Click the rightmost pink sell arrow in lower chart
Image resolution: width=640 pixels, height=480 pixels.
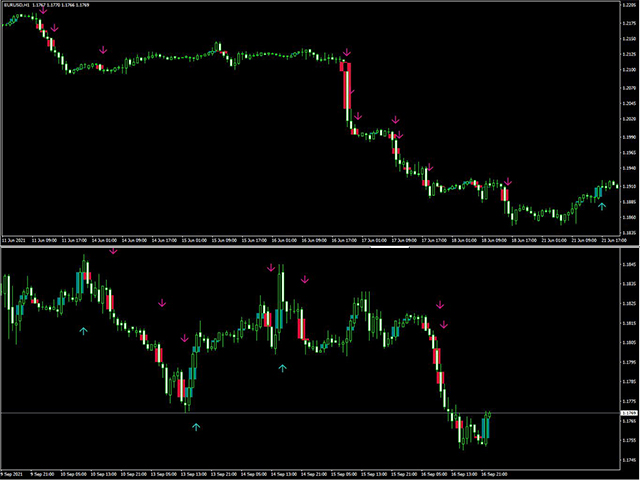(445, 324)
